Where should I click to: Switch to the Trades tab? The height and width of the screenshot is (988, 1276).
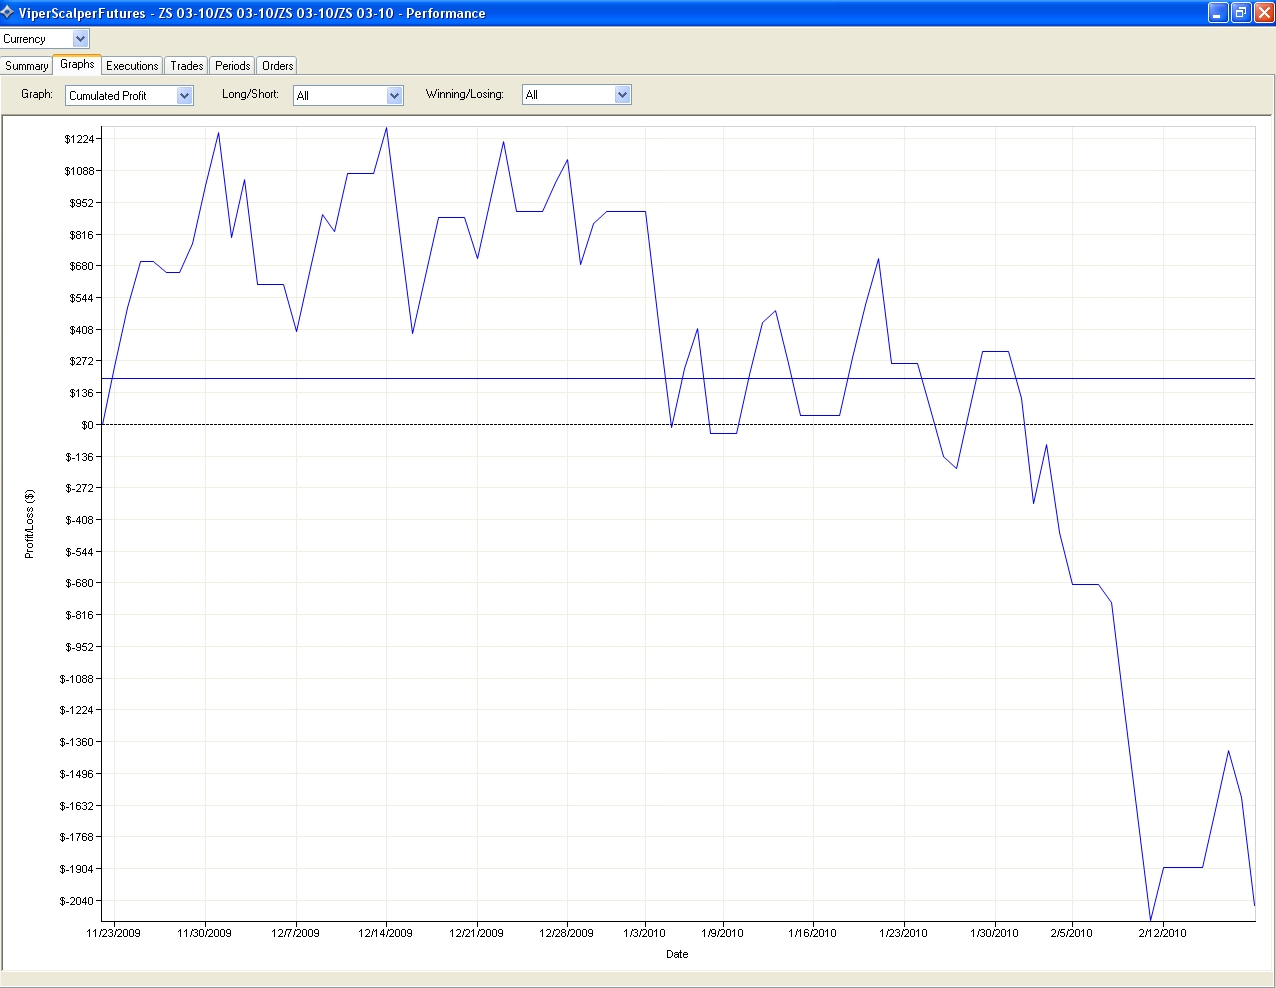tap(187, 66)
